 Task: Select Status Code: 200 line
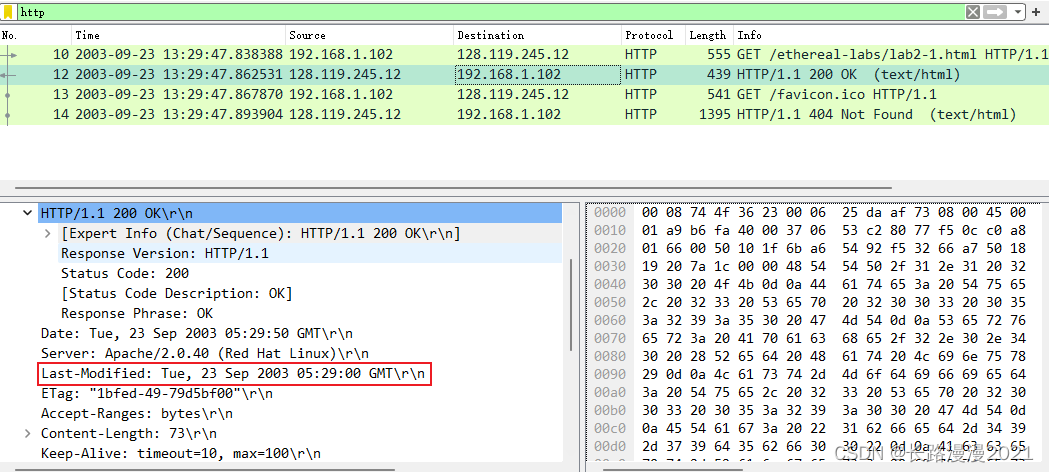124,273
